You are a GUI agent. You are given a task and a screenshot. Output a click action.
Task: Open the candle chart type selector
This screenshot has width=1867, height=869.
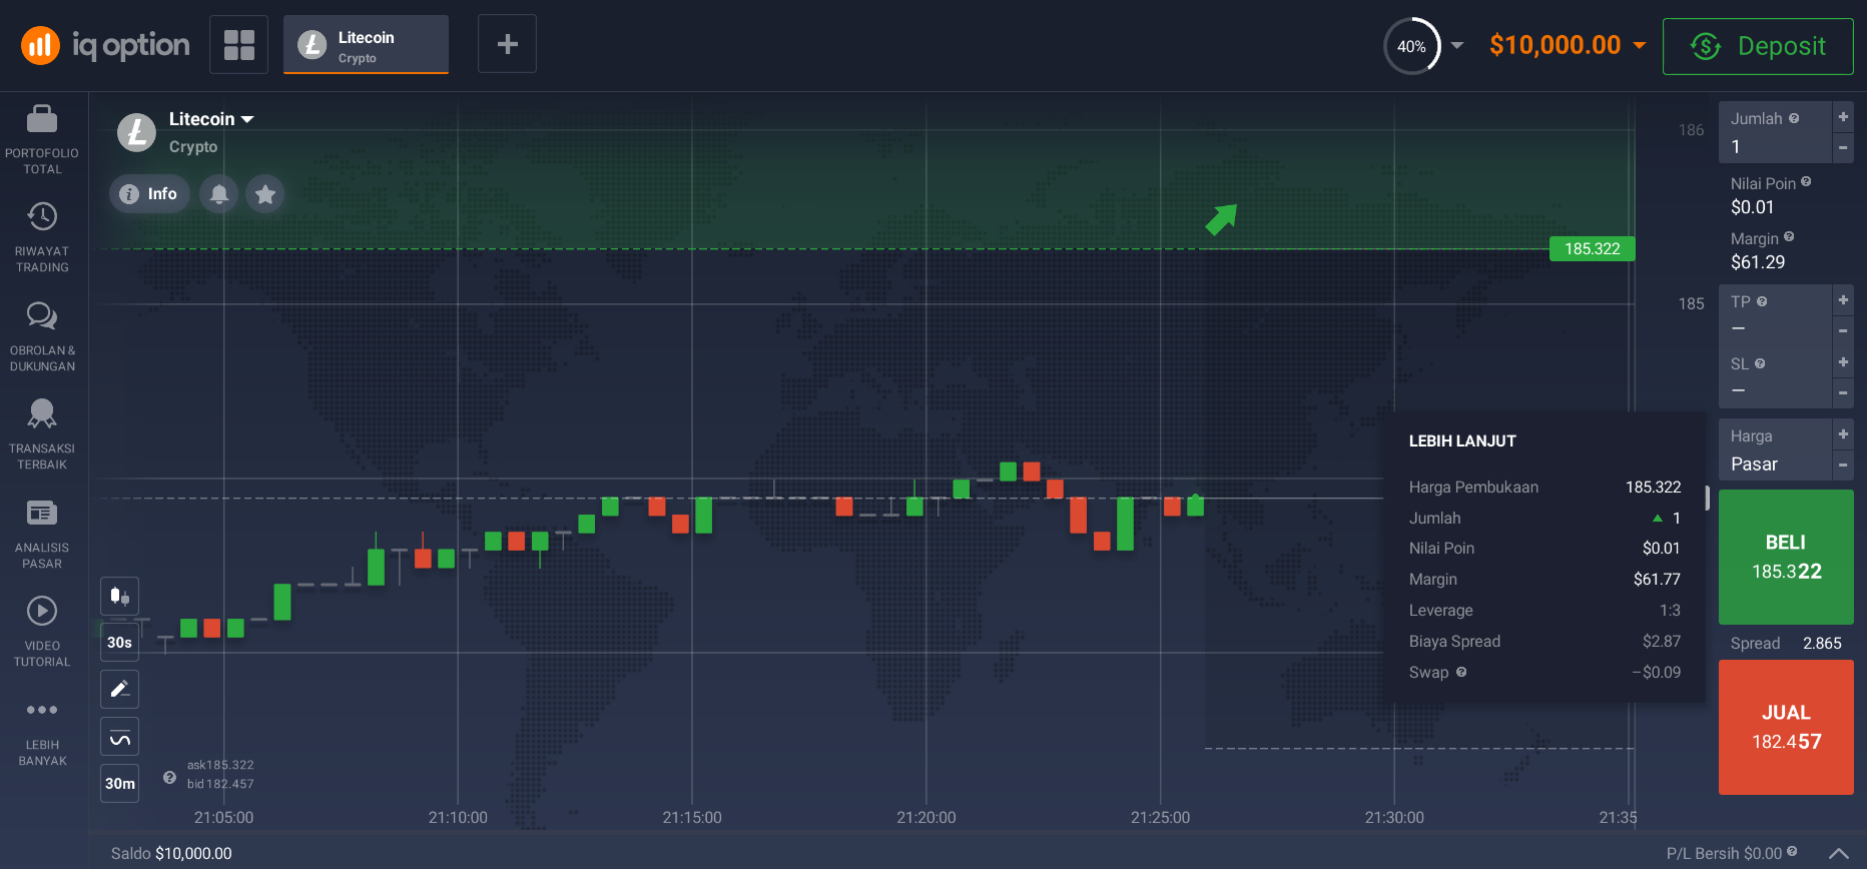(119, 595)
